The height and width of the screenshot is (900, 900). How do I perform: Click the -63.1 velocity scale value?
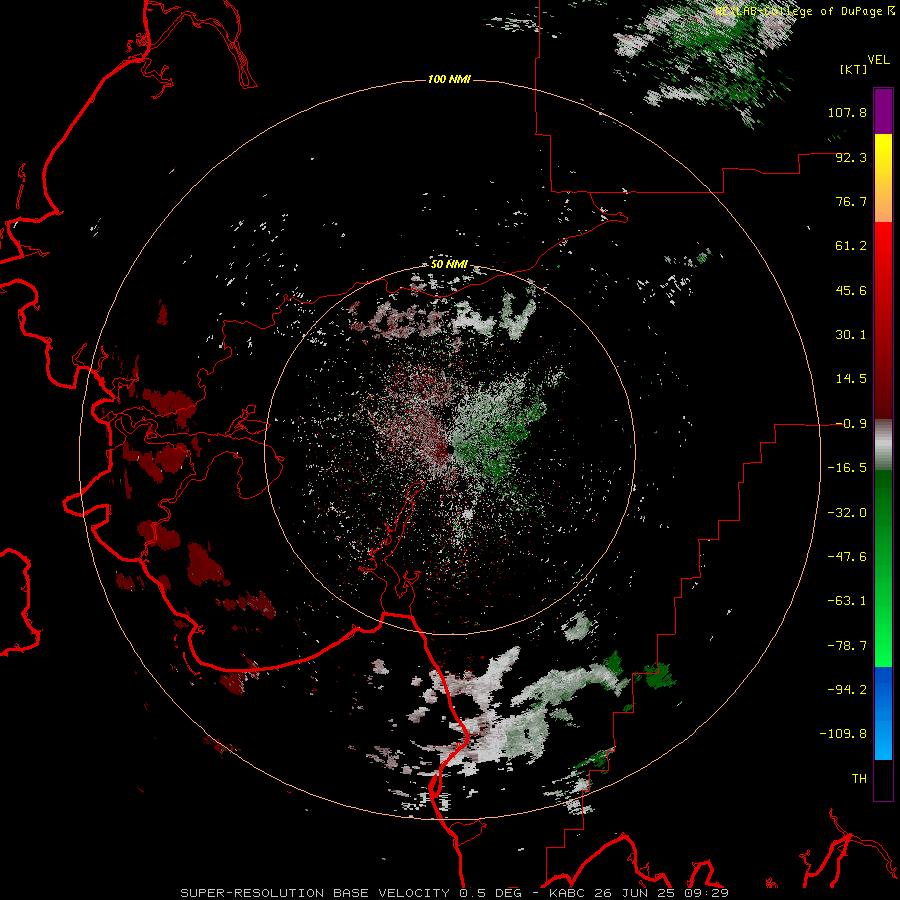pyautogui.click(x=847, y=601)
